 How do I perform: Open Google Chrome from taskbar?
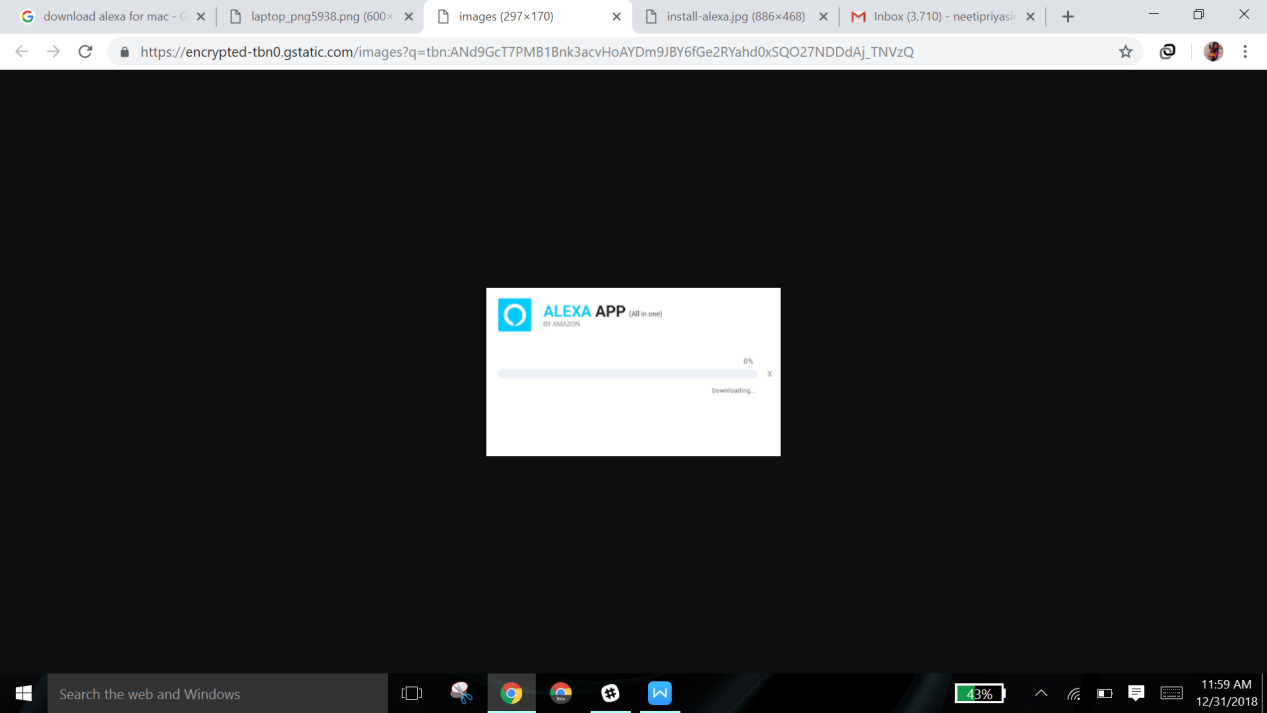point(511,693)
